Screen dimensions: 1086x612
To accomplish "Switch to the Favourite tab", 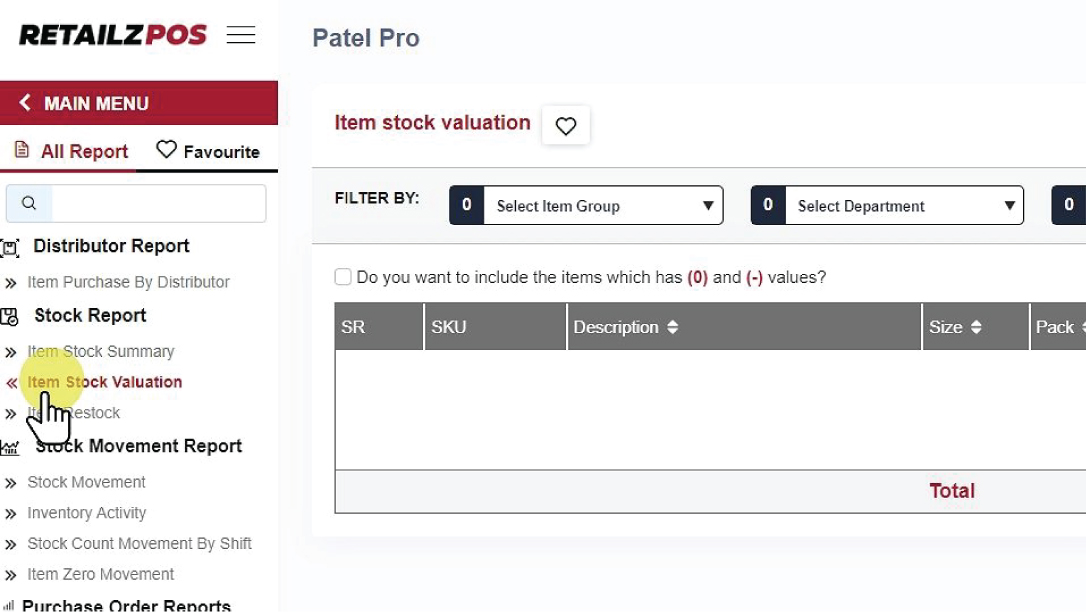I will pyautogui.click(x=208, y=152).
